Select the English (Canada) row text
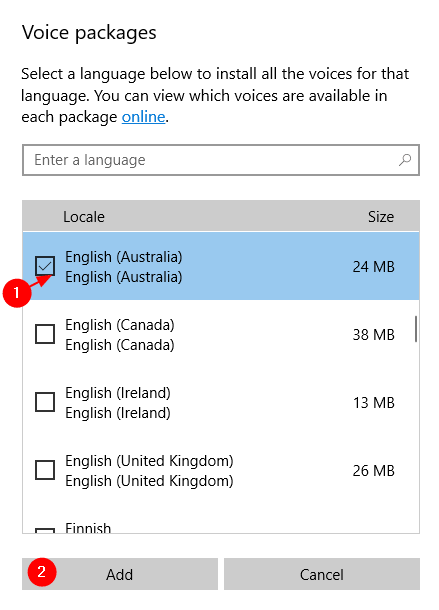 [x=120, y=335]
